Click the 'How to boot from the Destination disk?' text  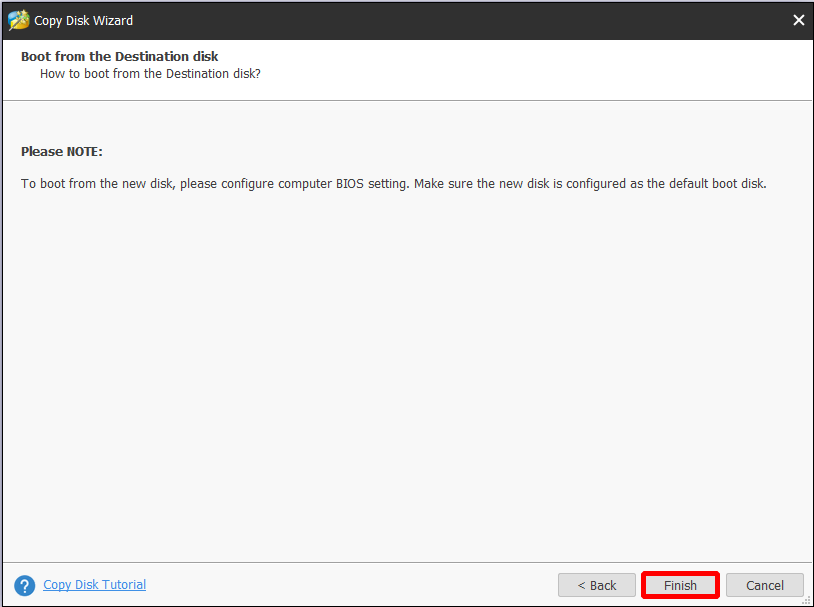pyautogui.click(x=150, y=74)
